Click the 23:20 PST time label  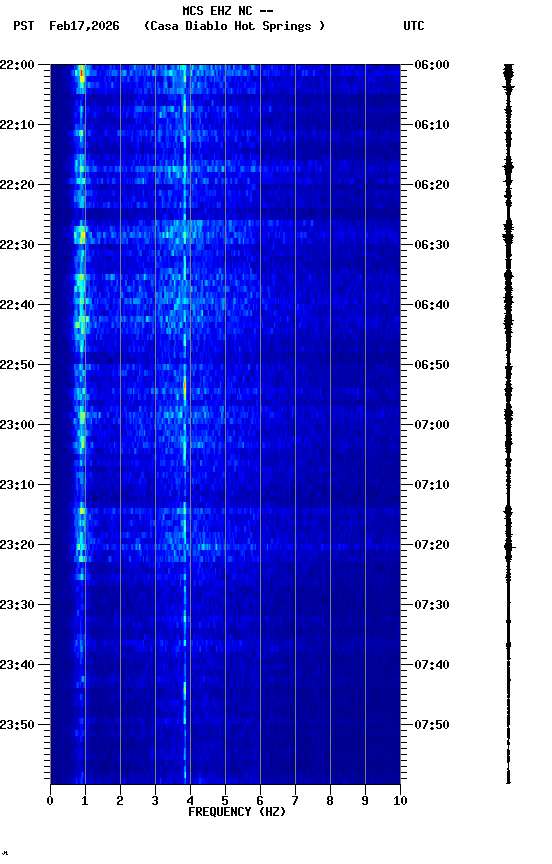pos(17,545)
